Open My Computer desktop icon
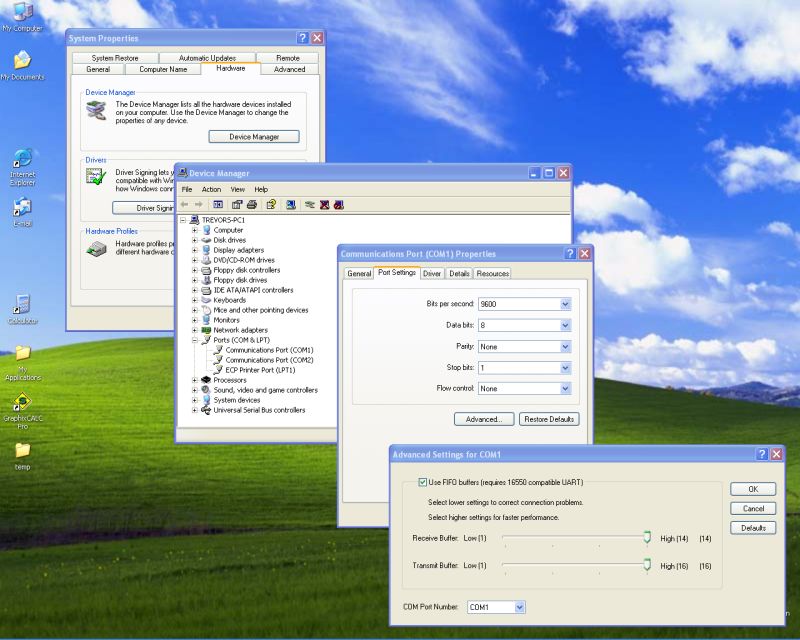 pos(22,17)
